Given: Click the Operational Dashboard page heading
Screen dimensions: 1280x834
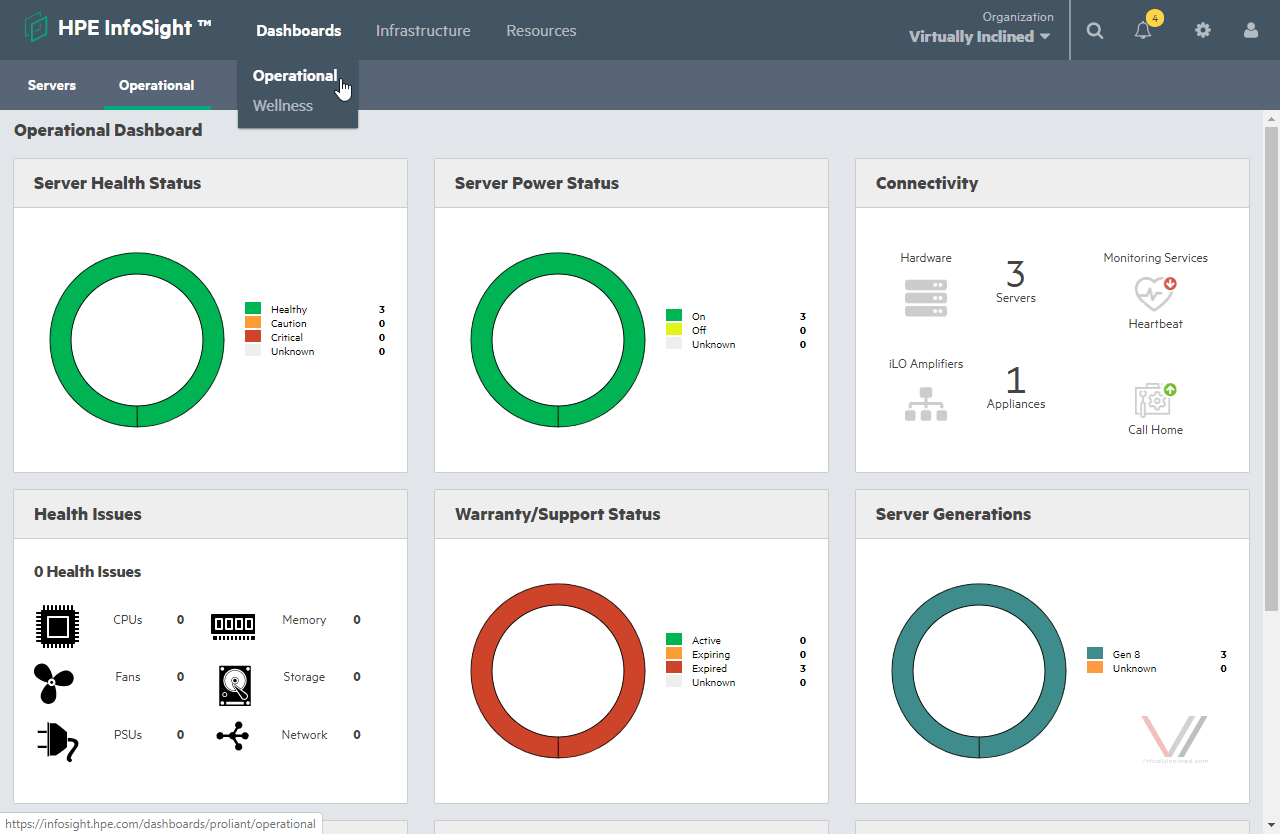Looking at the screenshot, I should 108,130.
